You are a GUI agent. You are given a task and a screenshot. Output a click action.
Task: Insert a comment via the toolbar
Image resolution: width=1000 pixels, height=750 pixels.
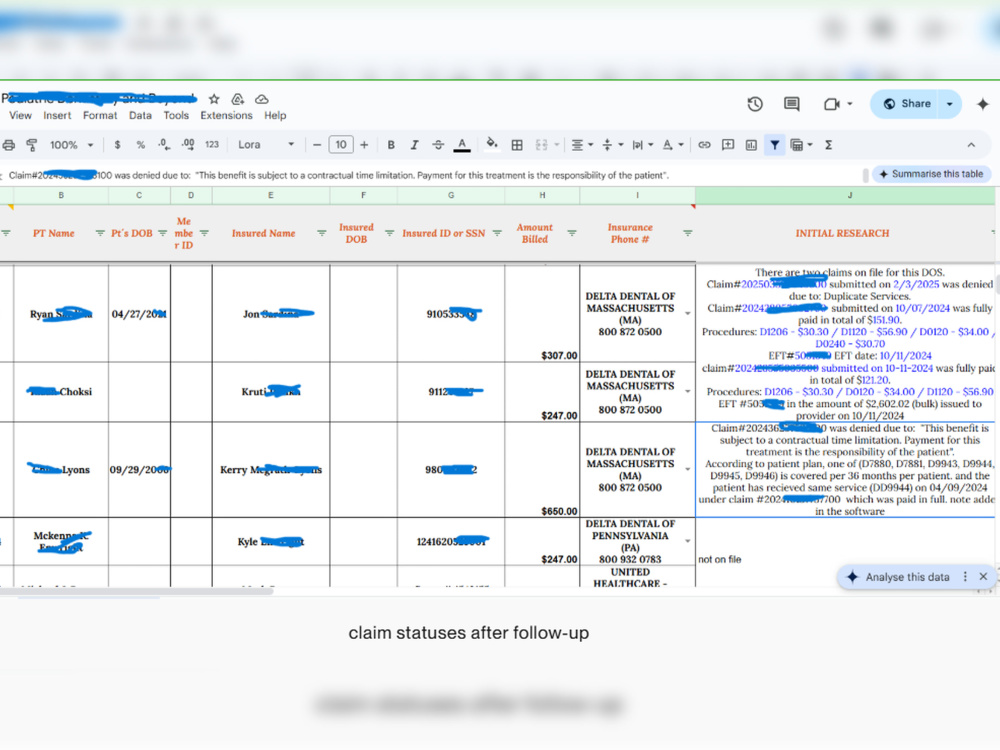click(x=728, y=145)
